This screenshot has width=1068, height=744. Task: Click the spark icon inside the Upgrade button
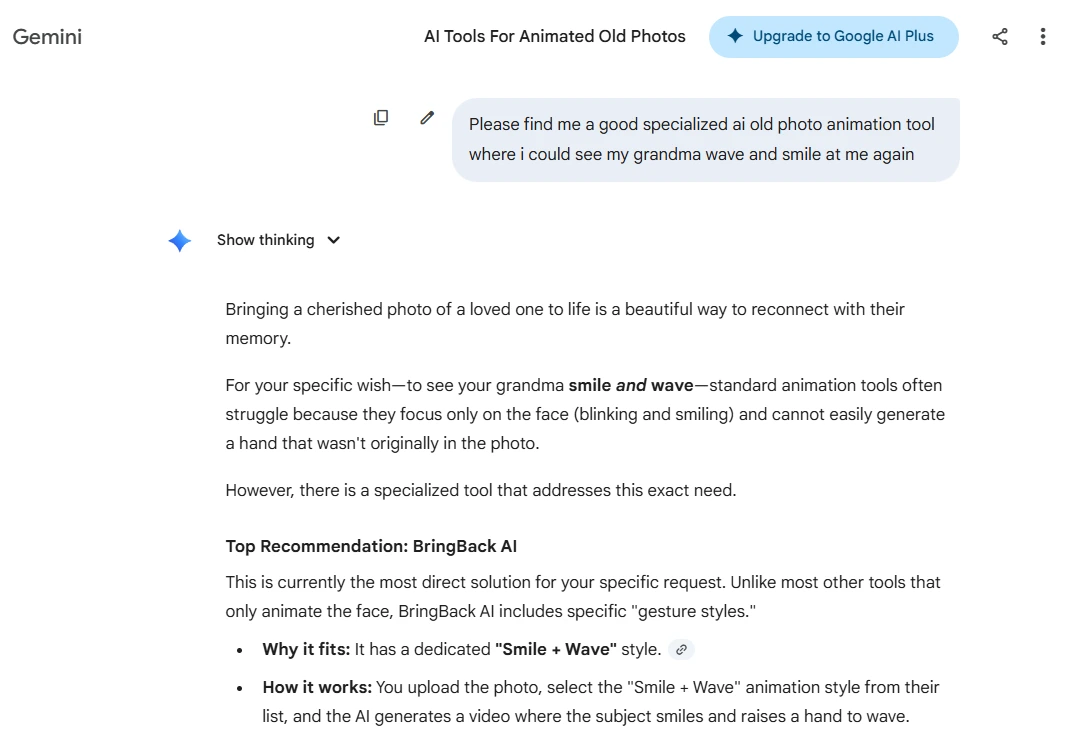point(735,36)
